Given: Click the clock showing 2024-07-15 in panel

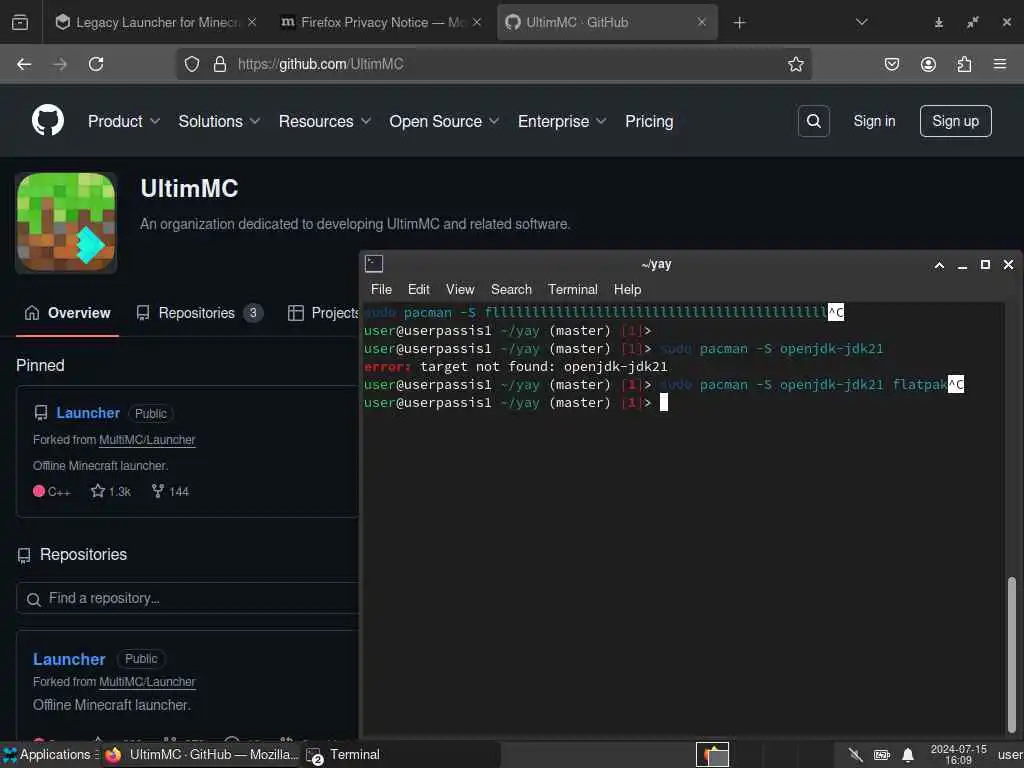Looking at the screenshot, I should [958, 754].
